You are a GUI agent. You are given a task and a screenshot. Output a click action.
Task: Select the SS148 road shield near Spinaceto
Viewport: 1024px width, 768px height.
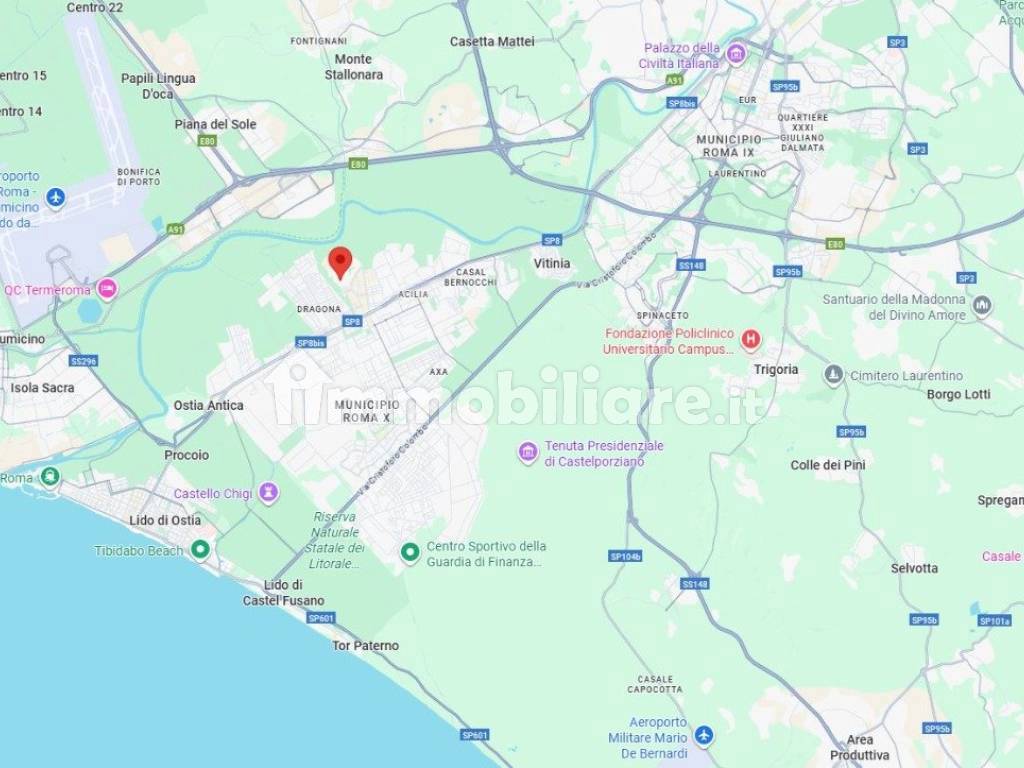click(x=692, y=265)
